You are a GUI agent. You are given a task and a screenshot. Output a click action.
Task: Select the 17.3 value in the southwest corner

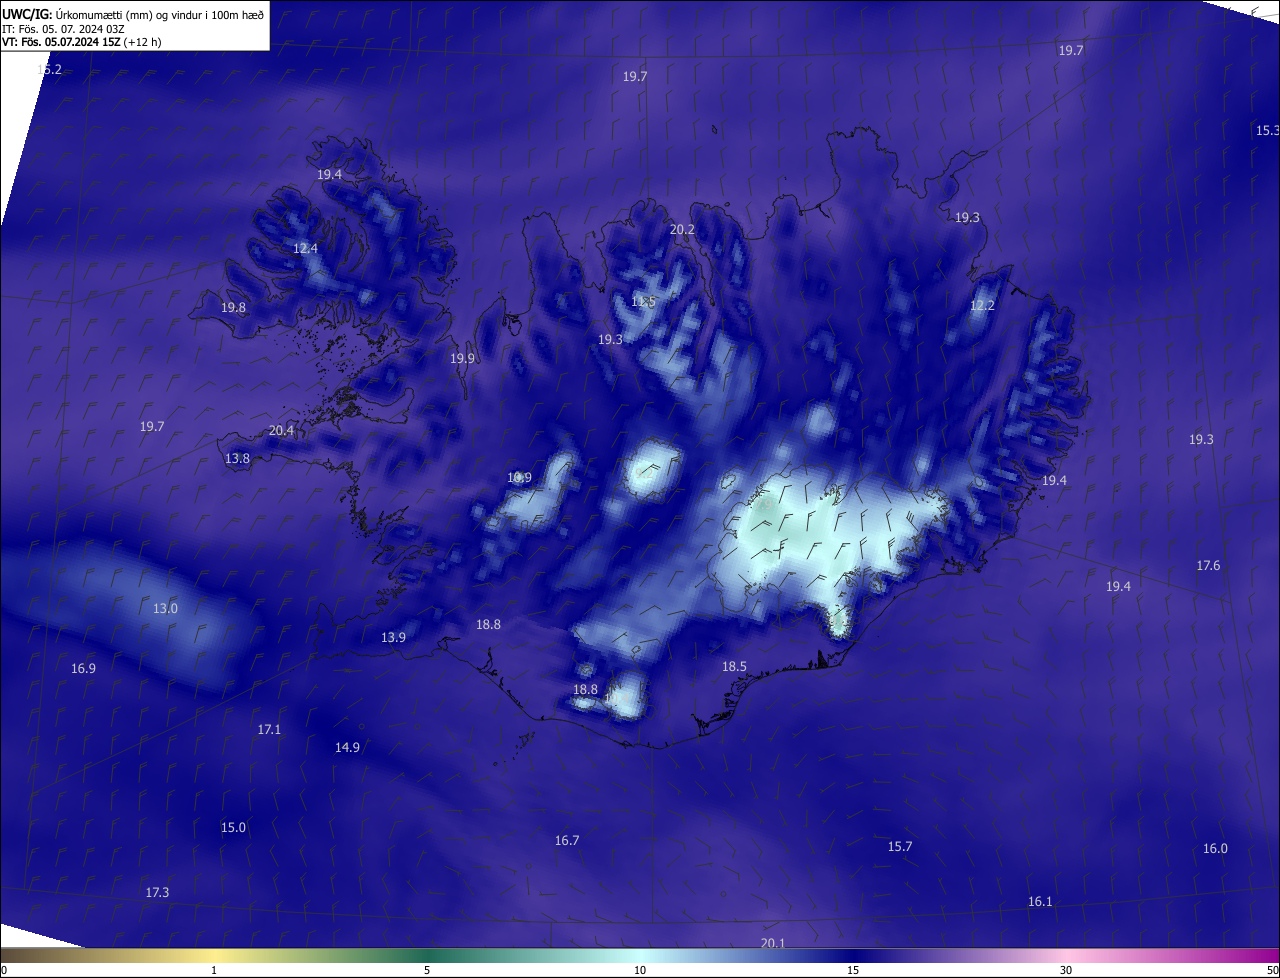[157, 893]
